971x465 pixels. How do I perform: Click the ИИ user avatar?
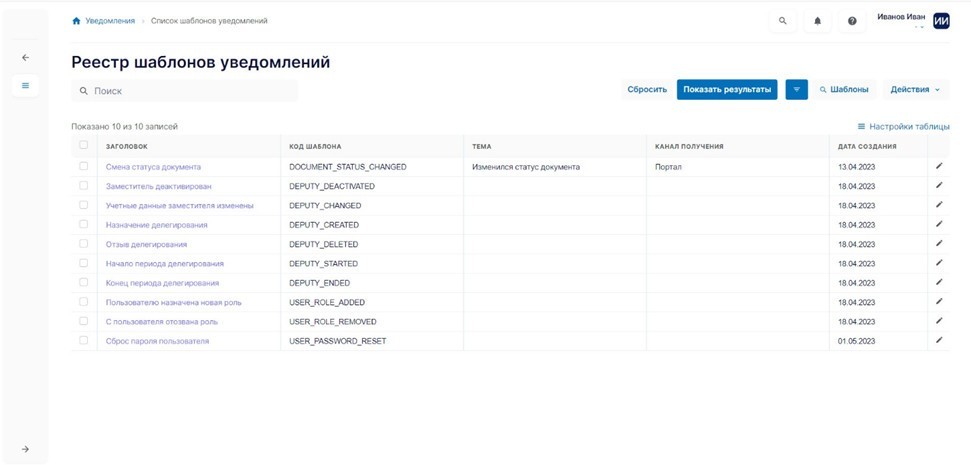pyautogui.click(x=941, y=21)
